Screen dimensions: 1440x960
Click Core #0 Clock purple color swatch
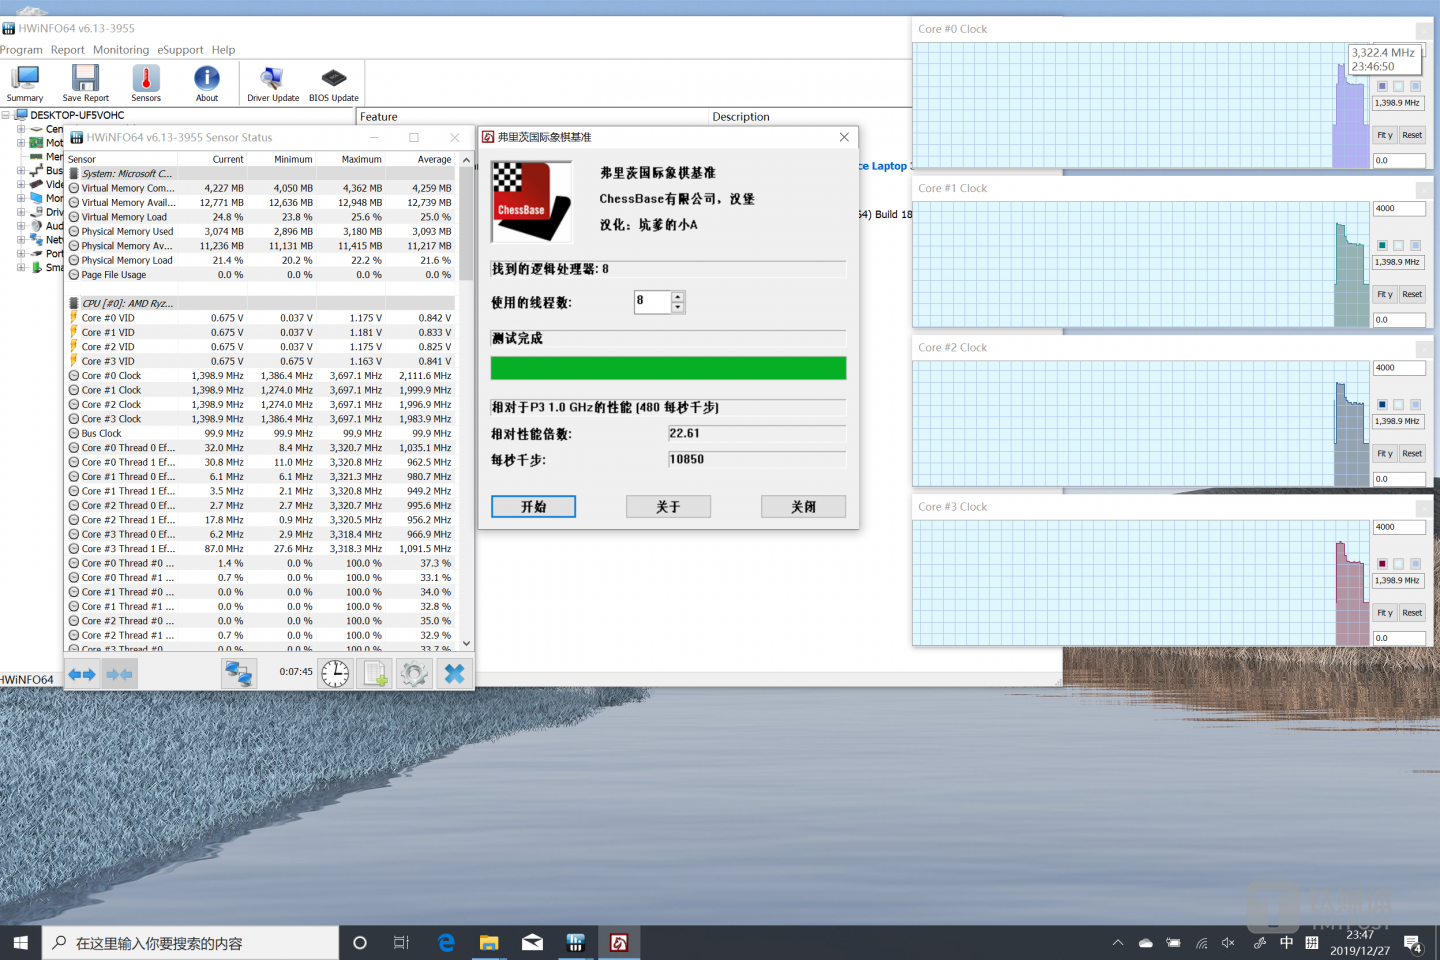click(x=1382, y=87)
